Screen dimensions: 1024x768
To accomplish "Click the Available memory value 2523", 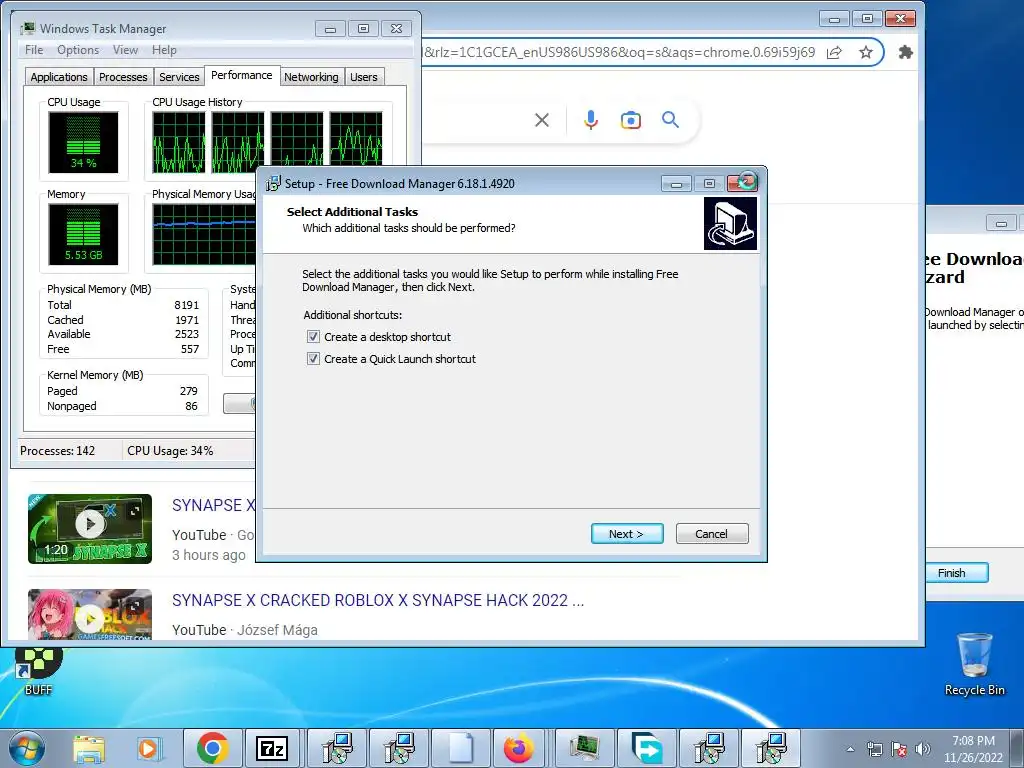I will (x=187, y=334).
